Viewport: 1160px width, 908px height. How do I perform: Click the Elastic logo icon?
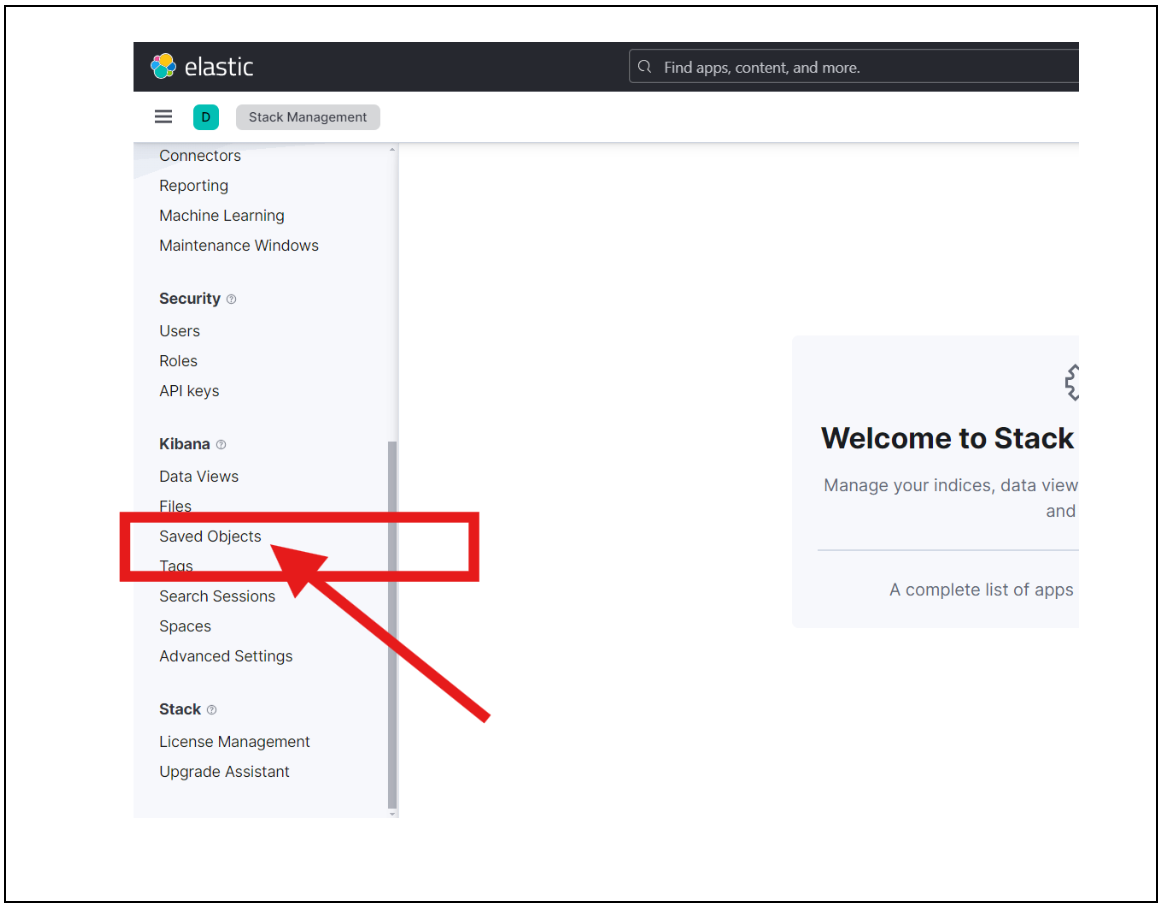coord(163,67)
